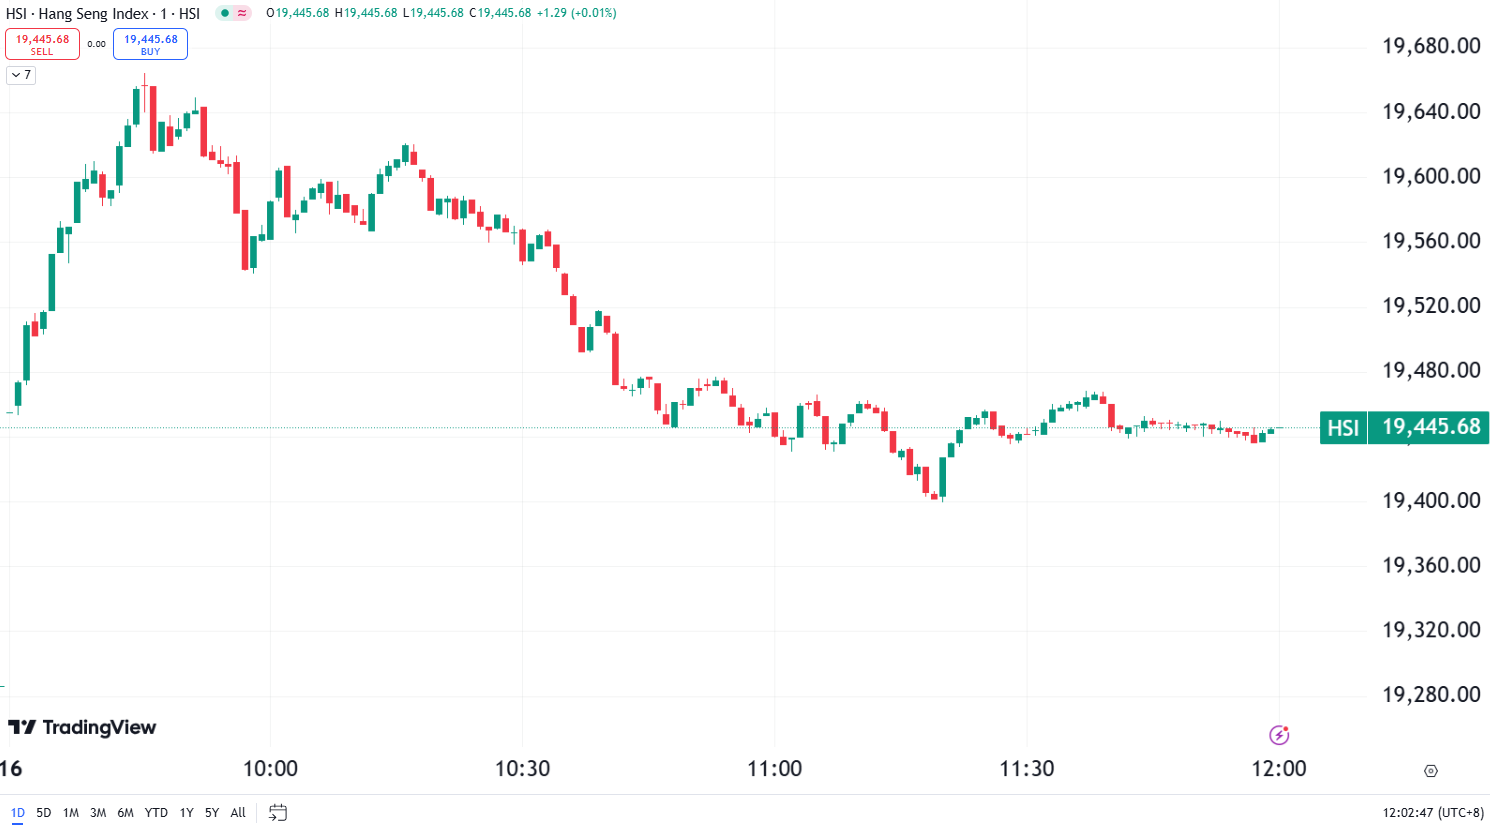Viewport: 1490px width, 828px height.
Task: Expand the indicators list chevron
Action: click(x=14, y=76)
